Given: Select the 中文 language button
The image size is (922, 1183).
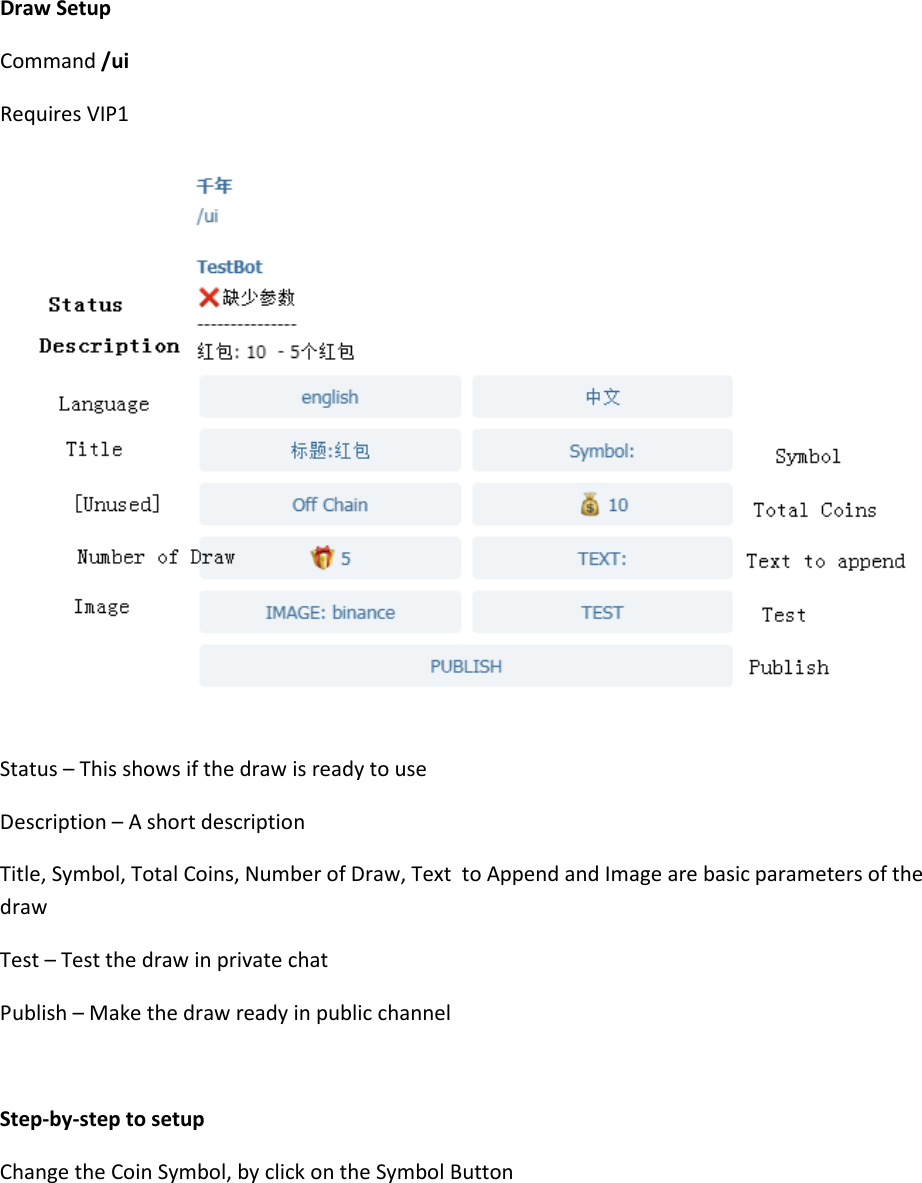Looking at the screenshot, I should pos(601,396).
